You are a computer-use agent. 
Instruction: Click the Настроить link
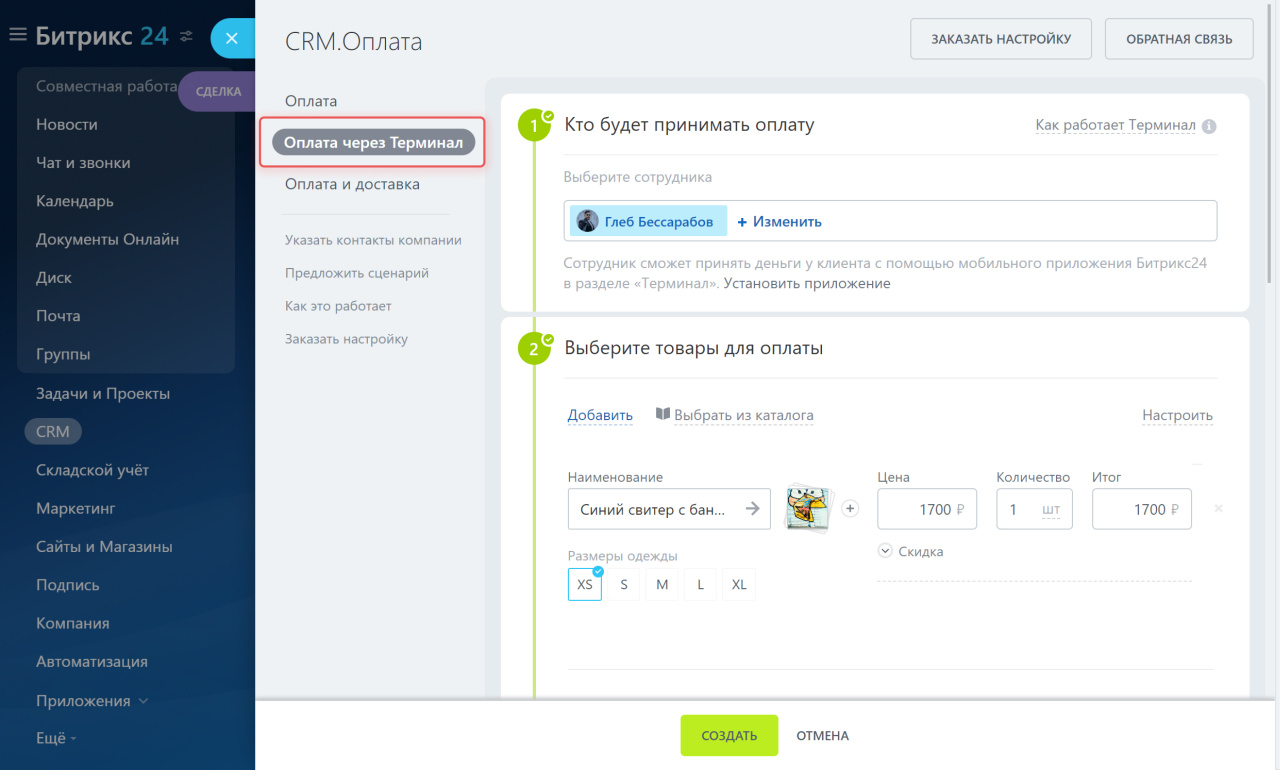point(1177,415)
